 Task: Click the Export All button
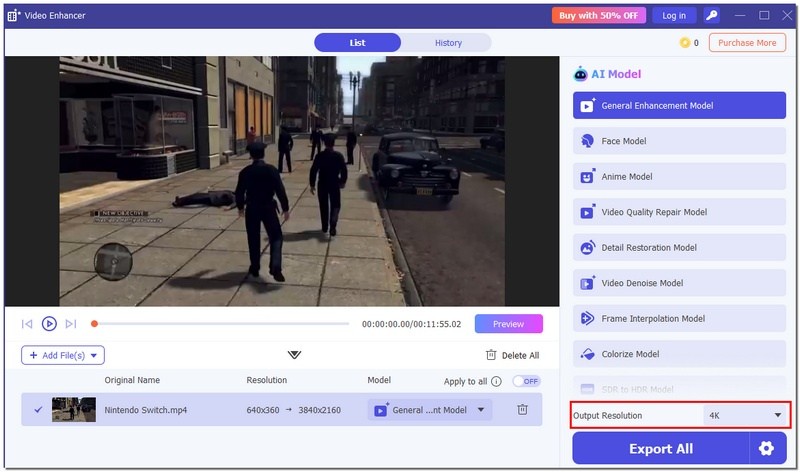click(x=661, y=449)
